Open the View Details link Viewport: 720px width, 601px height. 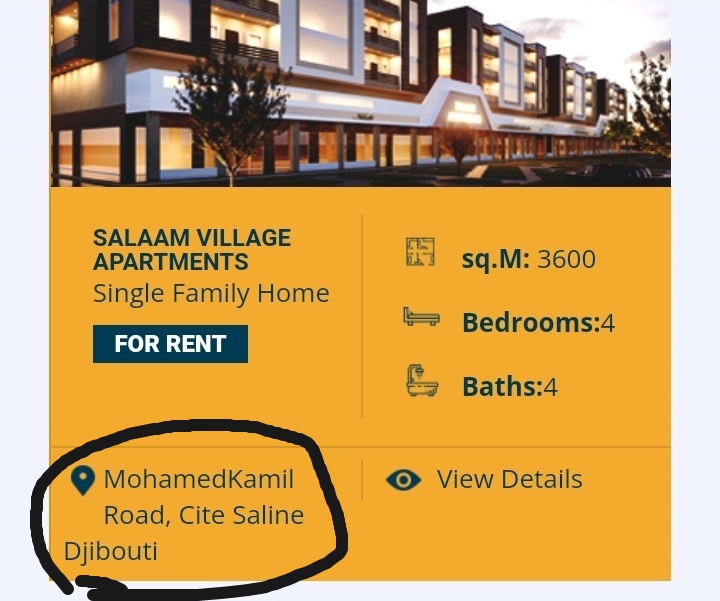[x=509, y=480]
